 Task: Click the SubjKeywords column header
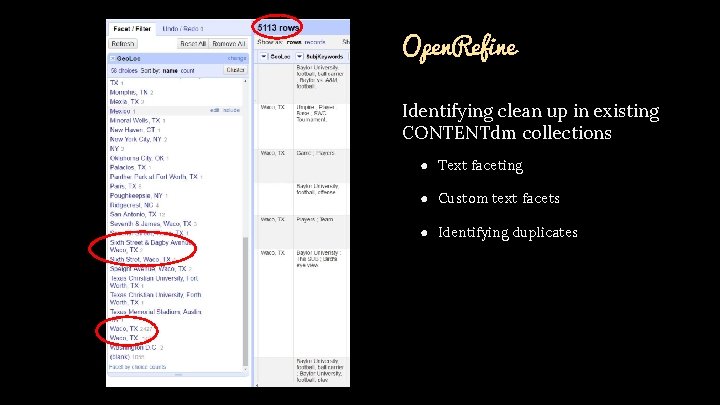click(x=324, y=56)
